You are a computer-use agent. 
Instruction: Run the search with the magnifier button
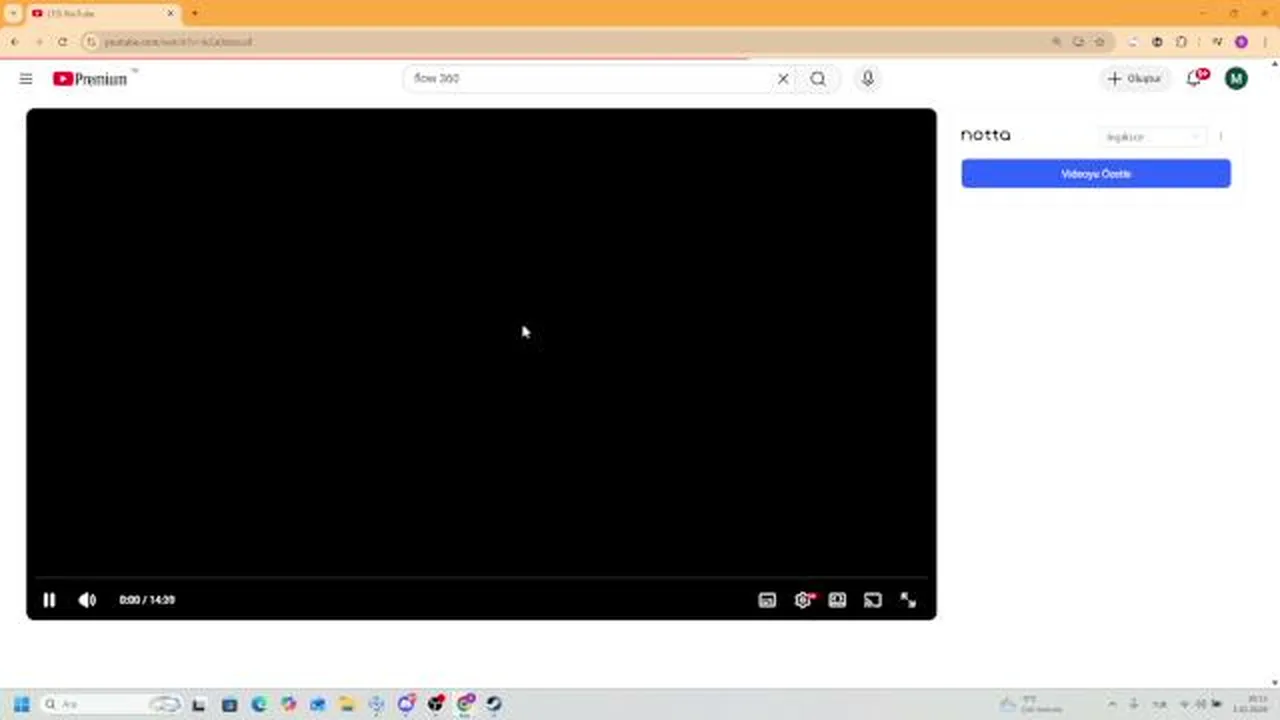pyautogui.click(x=818, y=78)
